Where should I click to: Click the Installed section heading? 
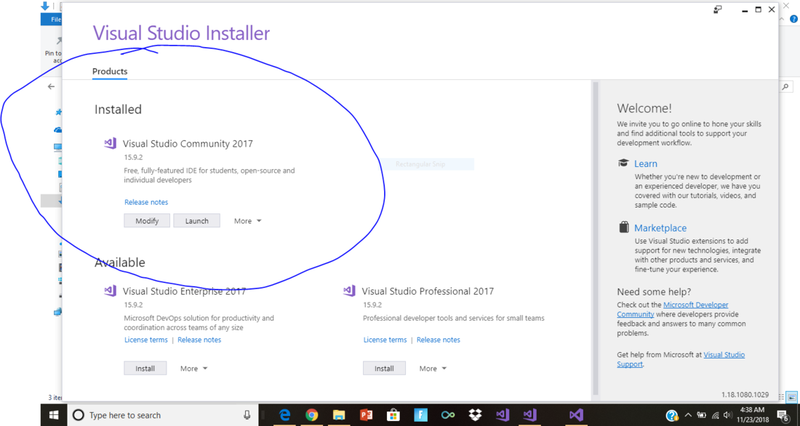tap(118, 109)
